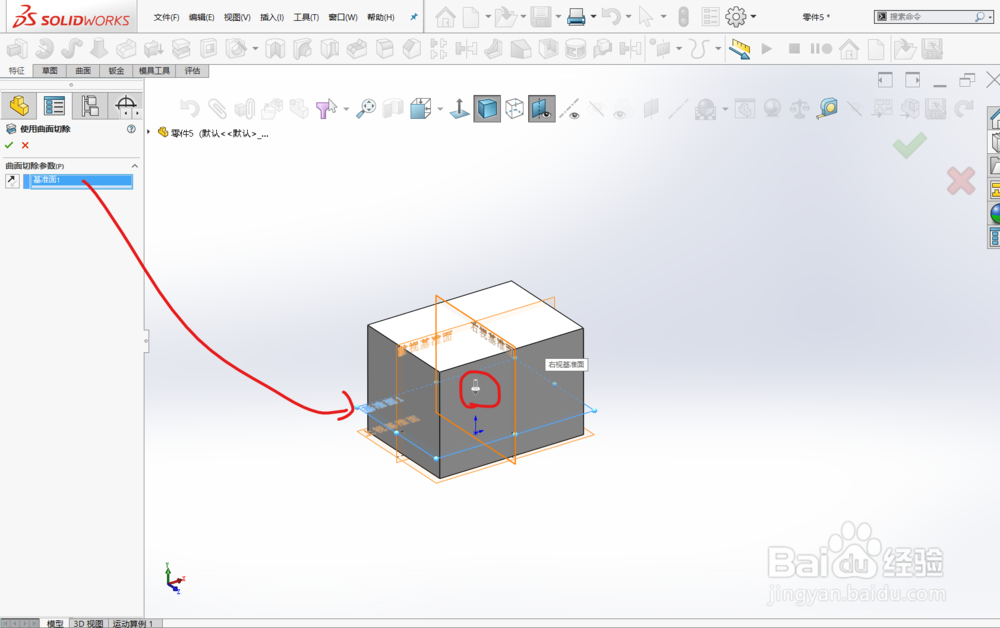
Task: Open the Select cursor dropdown arrow
Action: (x=663, y=17)
